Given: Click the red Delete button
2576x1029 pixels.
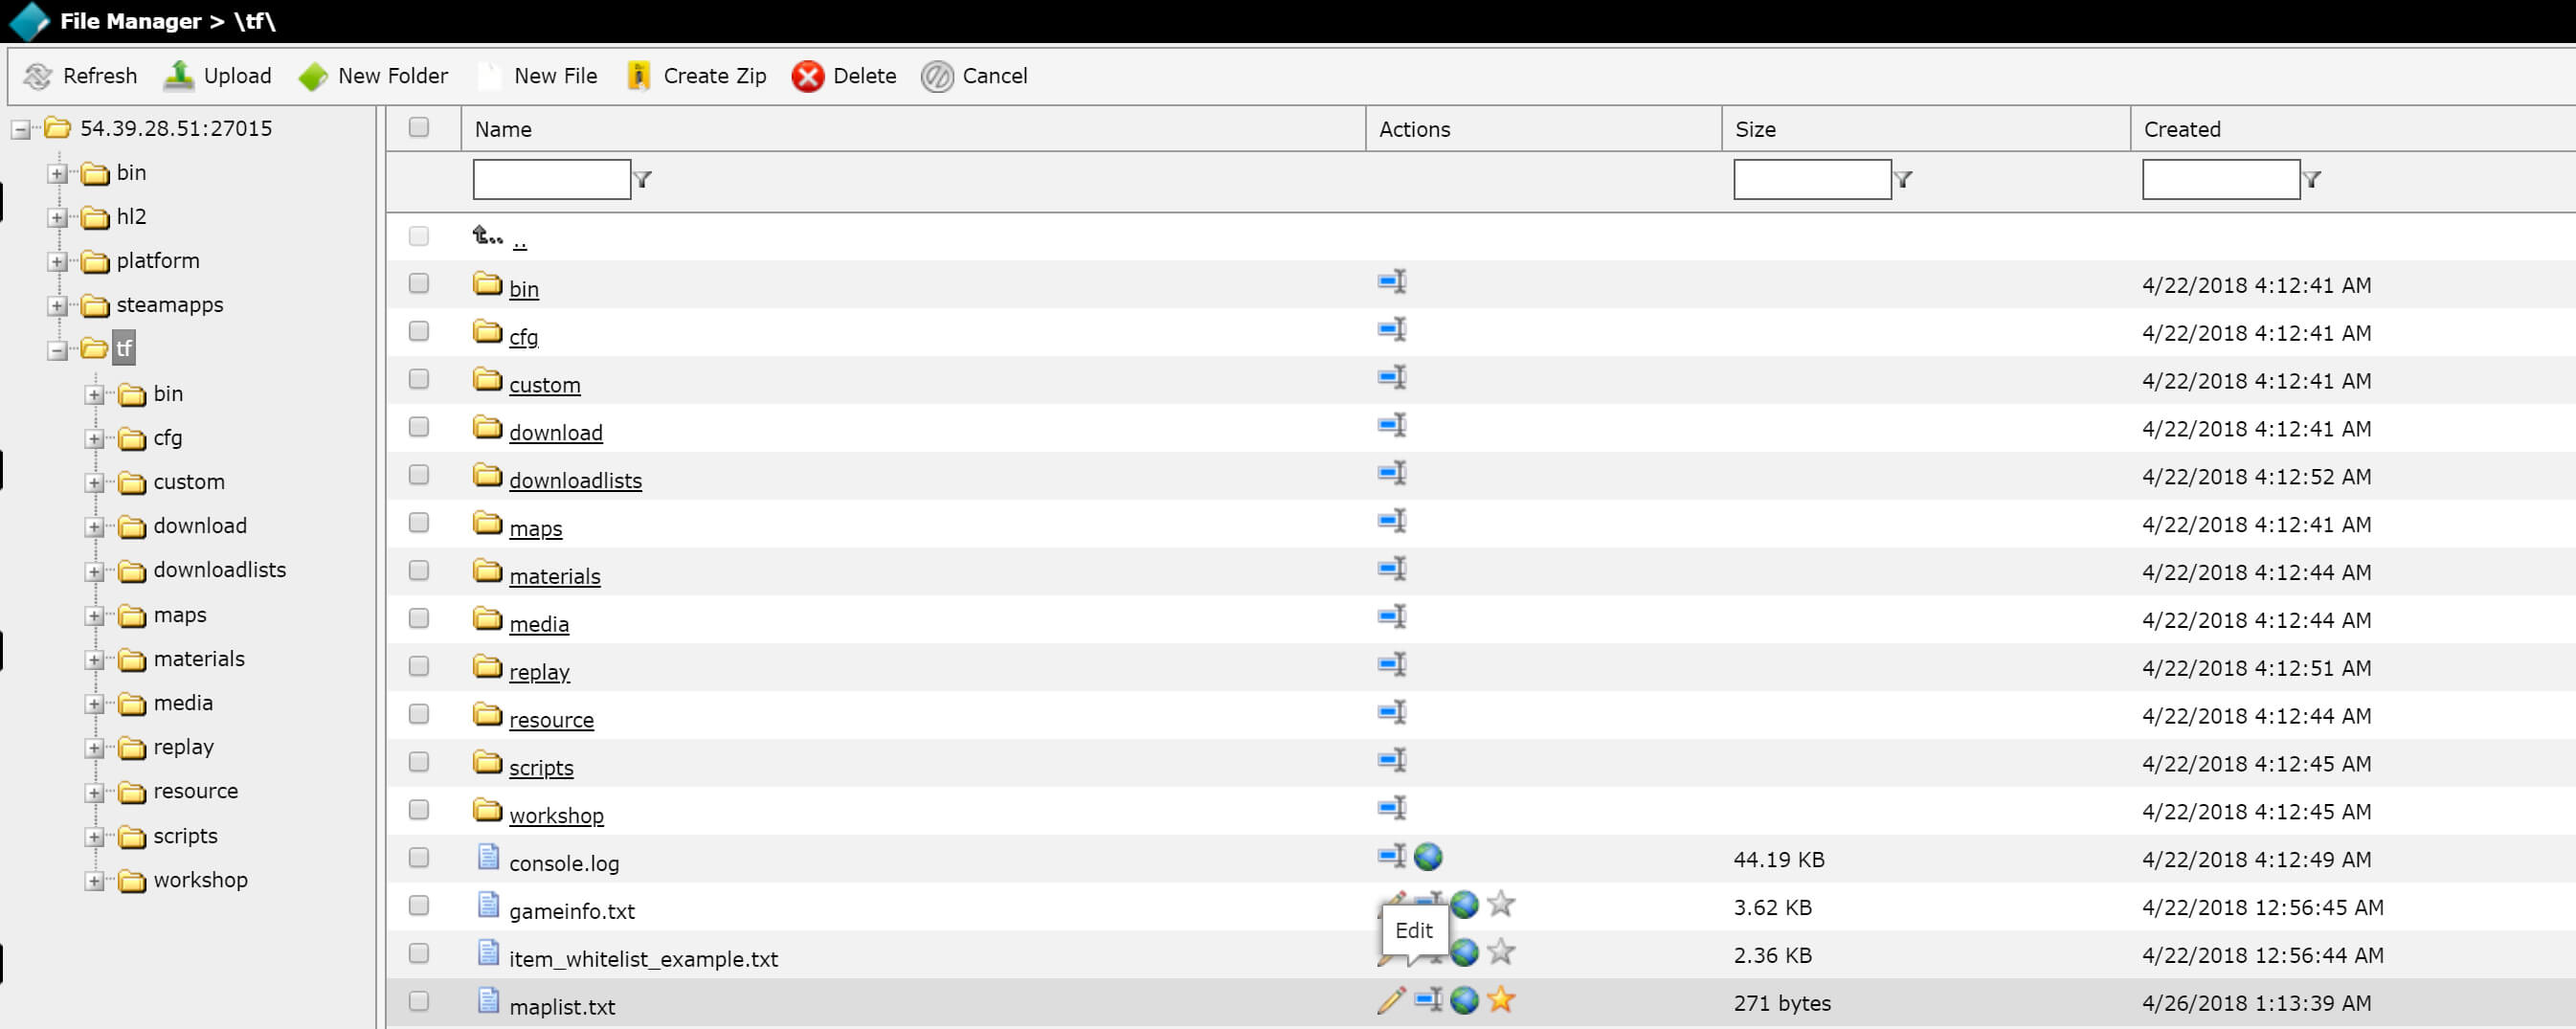Looking at the screenshot, I should click(843, 76).
